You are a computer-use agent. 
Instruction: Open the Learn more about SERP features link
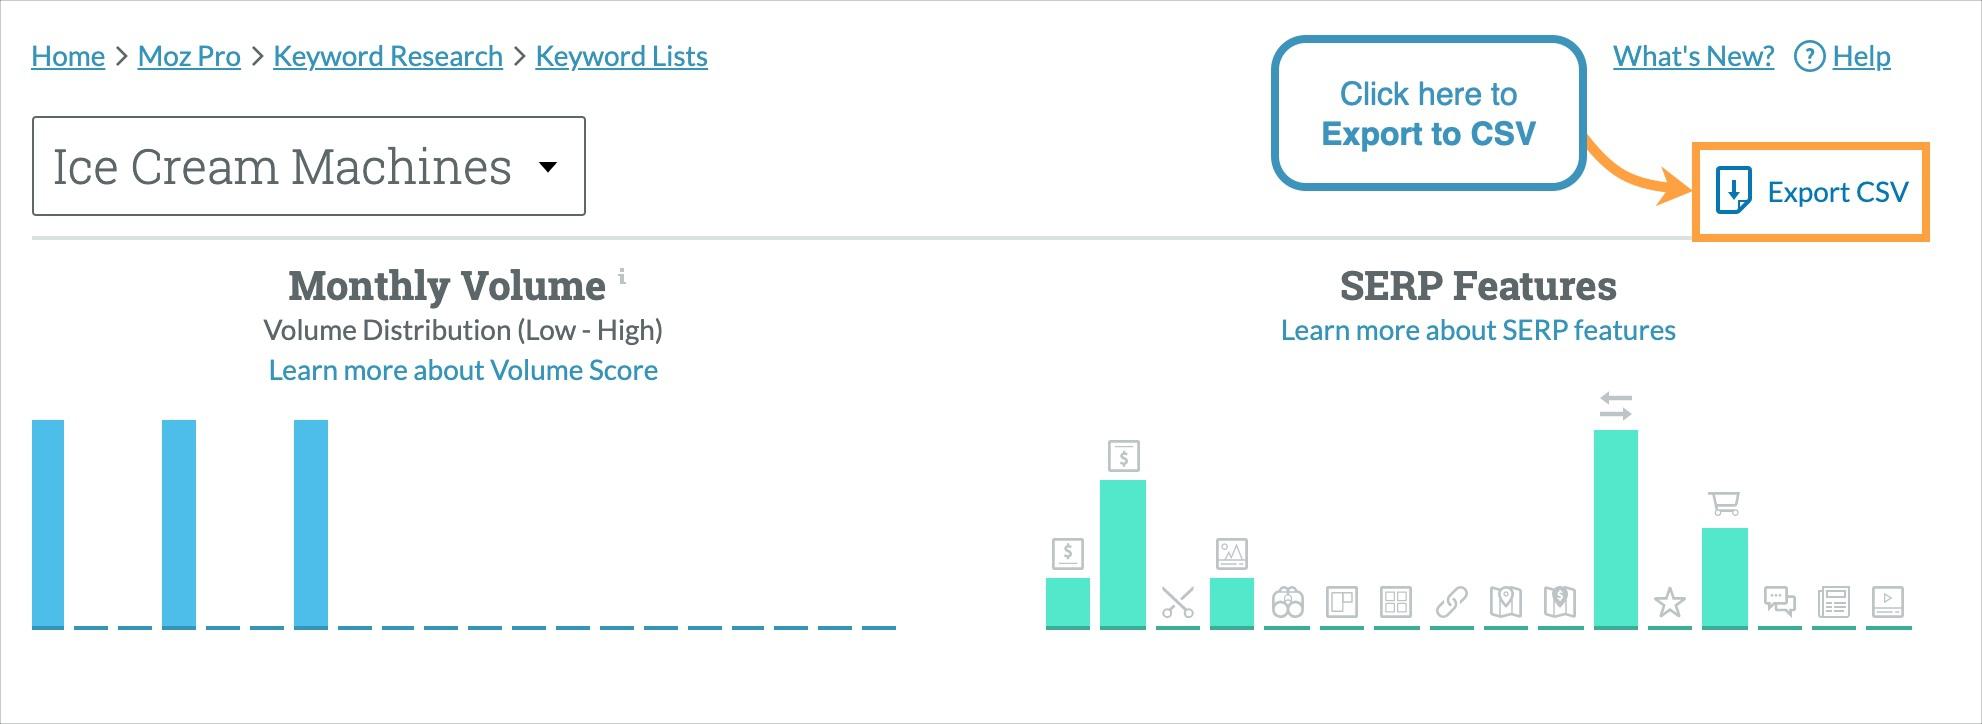[1479, 330]
